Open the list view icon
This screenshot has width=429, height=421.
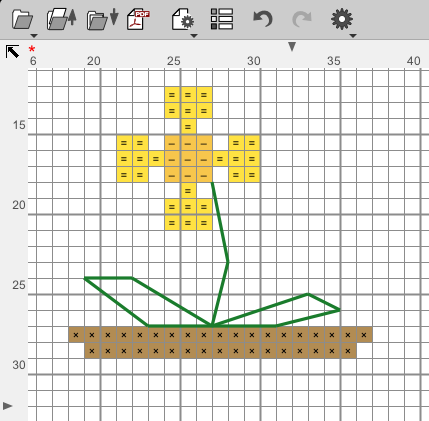[x=222, y=19]
